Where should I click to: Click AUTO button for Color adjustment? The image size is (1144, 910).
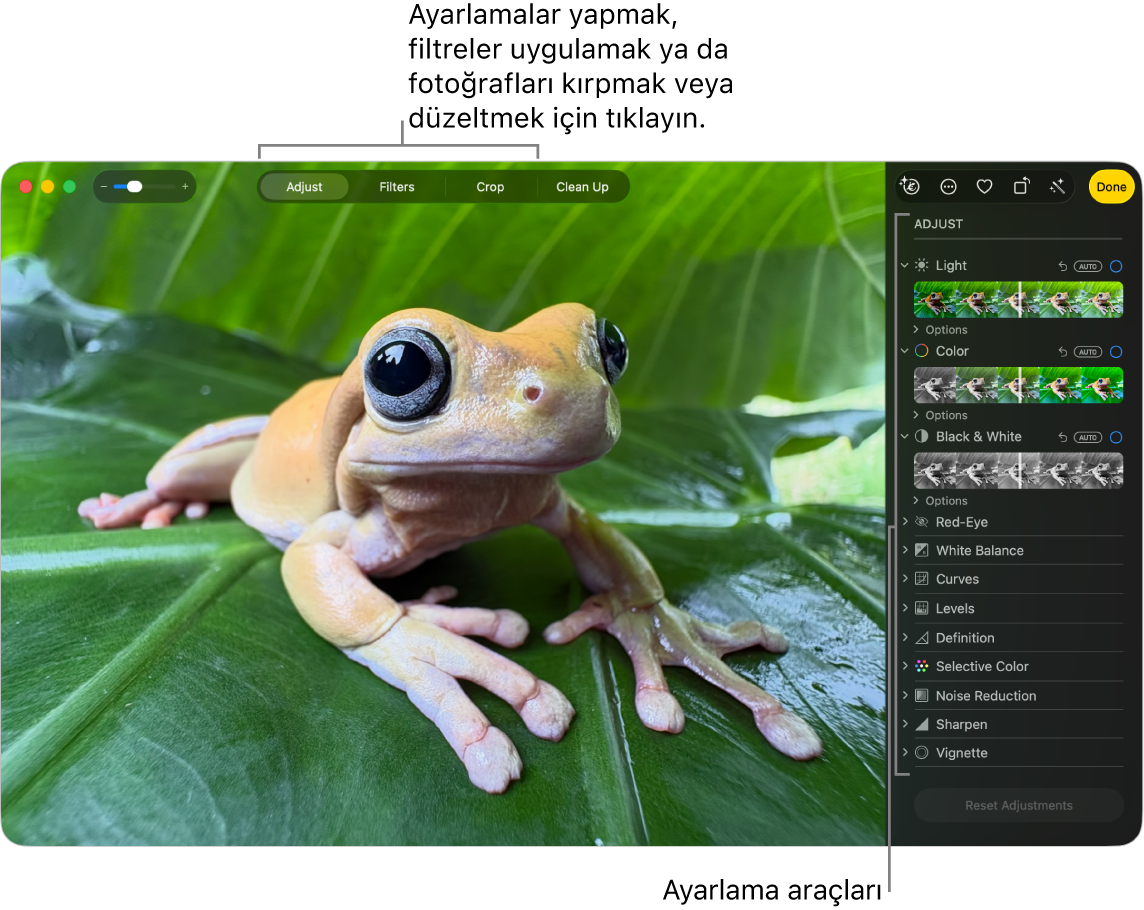coord(1088,352)
